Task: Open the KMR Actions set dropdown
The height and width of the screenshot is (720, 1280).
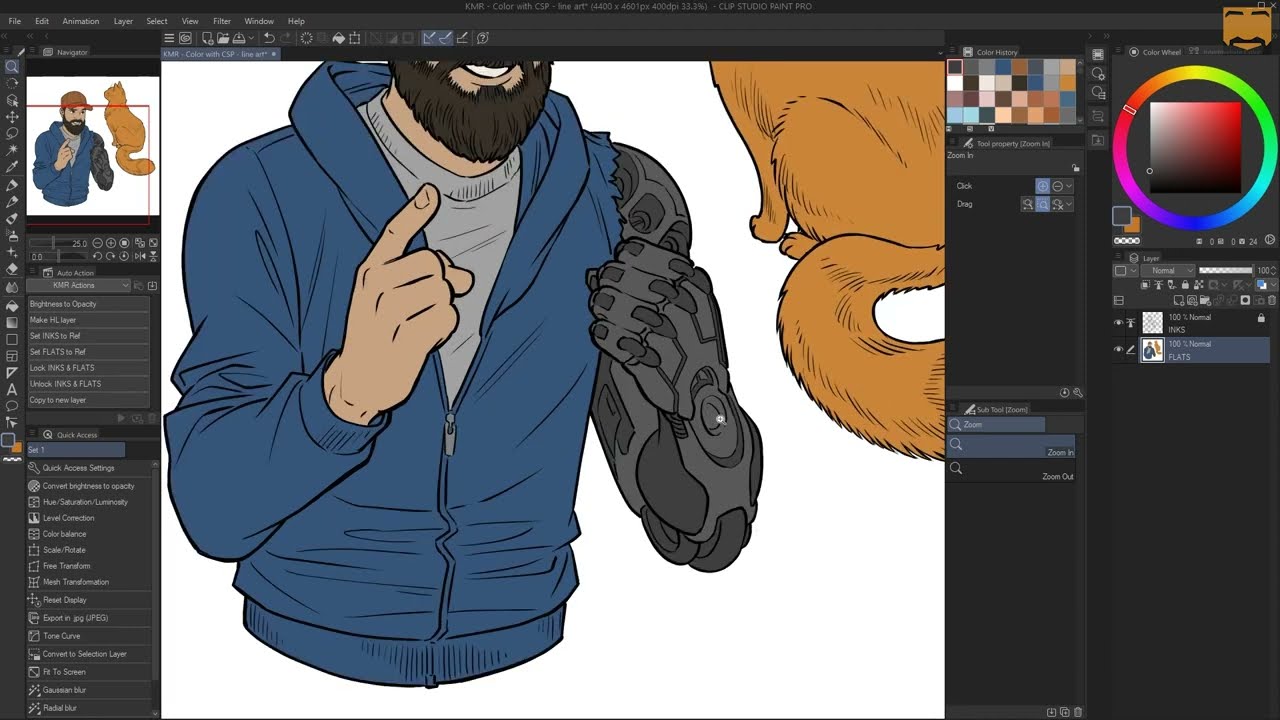Action: [x=78, y=285]
